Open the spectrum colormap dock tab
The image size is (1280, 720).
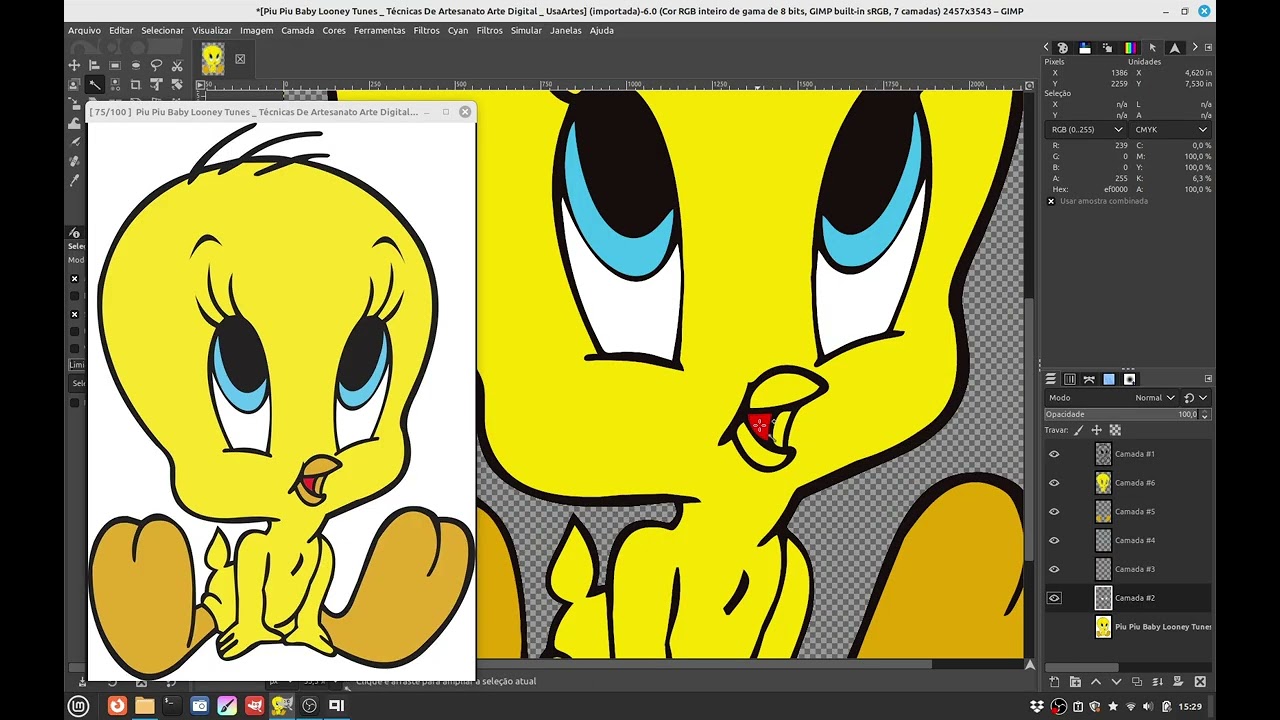(x=1130, y=47)
